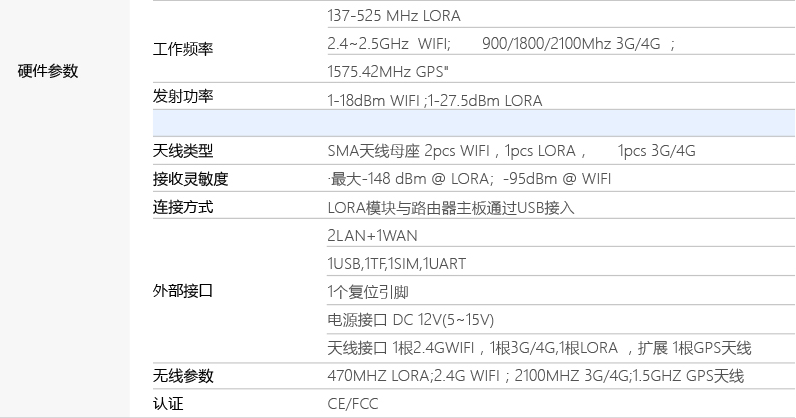
Task: Select the 外部接口 row label
Action: click(183, 291)
